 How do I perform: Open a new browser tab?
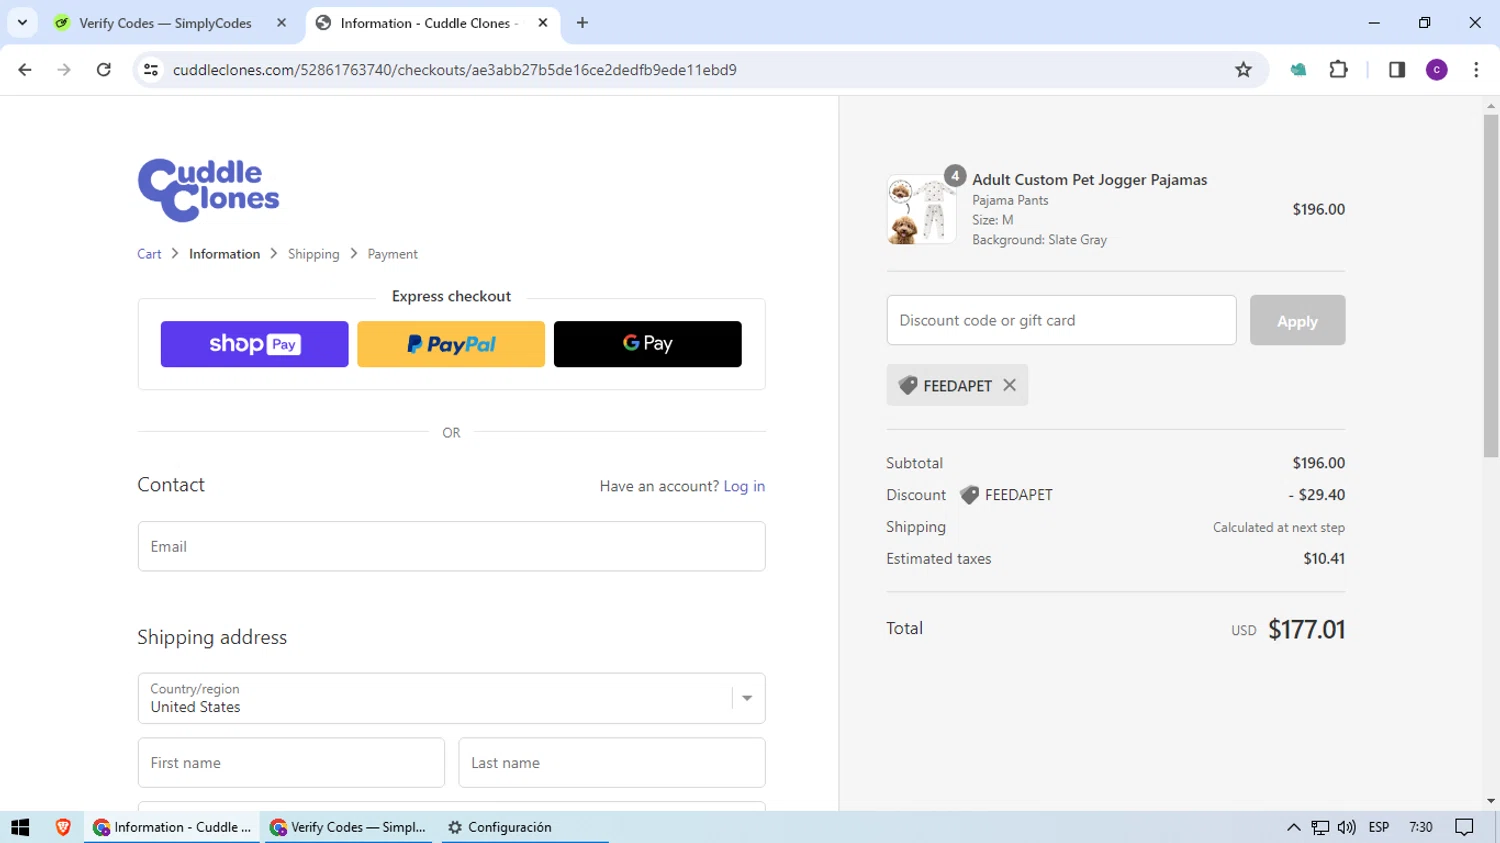tap(582, 23)
